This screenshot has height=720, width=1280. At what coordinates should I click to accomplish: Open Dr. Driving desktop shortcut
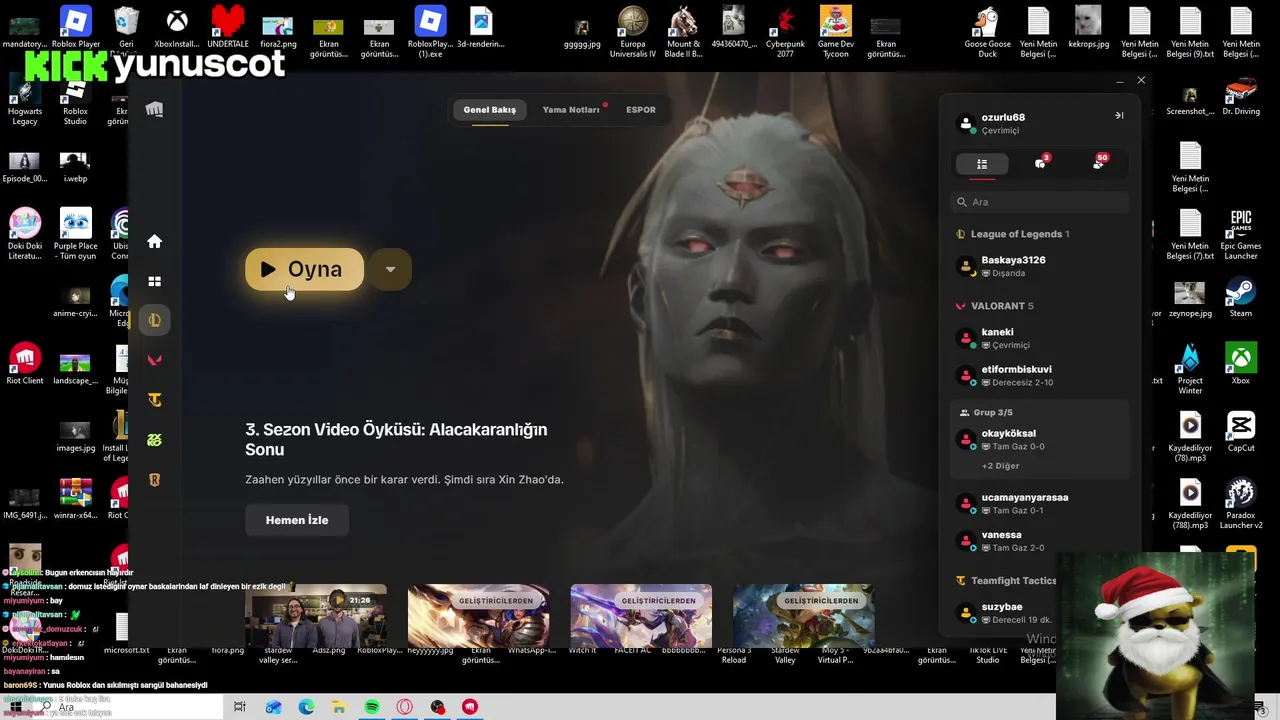tap(1241, 98)
